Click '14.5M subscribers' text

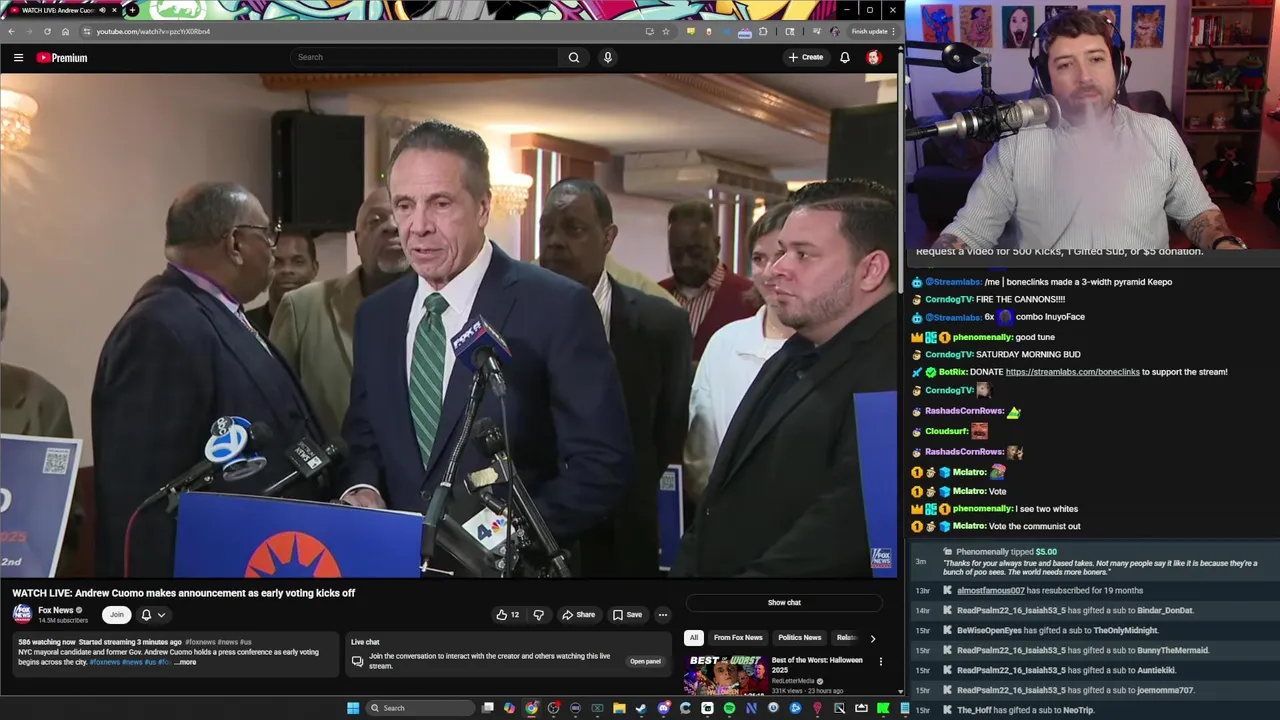coord(63,621)
